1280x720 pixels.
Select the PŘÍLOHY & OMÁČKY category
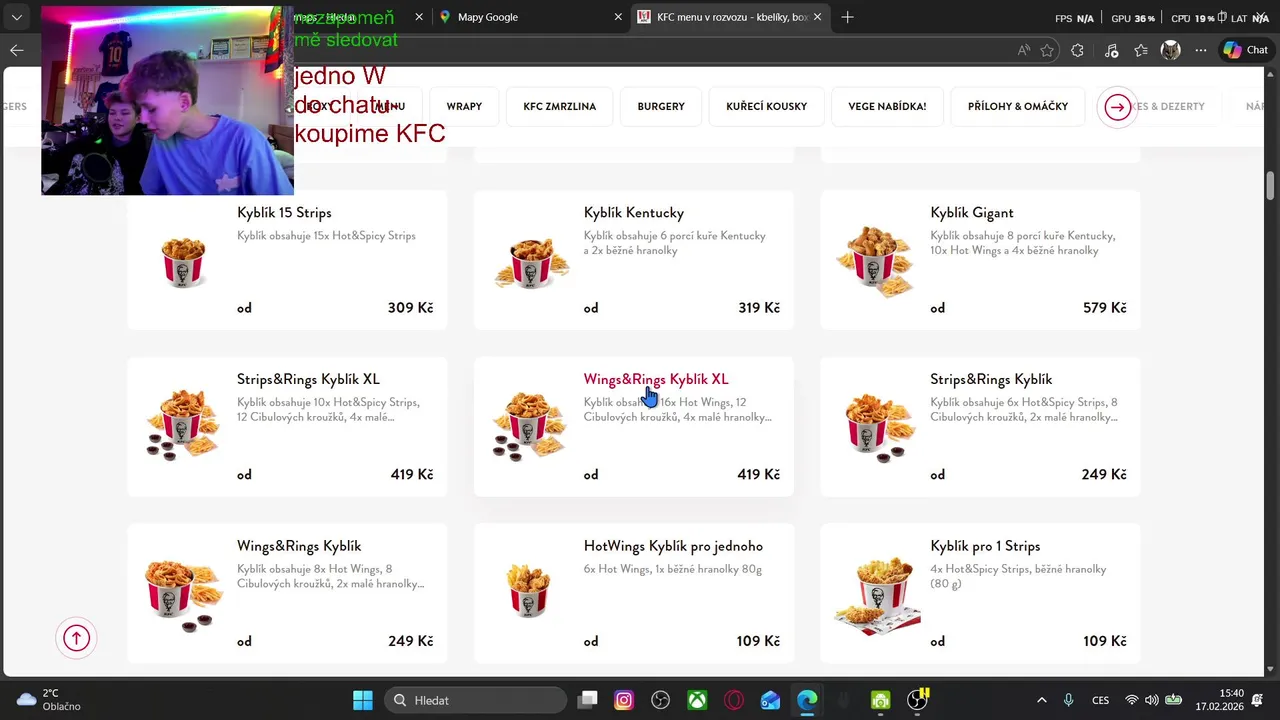point(1018,107)
